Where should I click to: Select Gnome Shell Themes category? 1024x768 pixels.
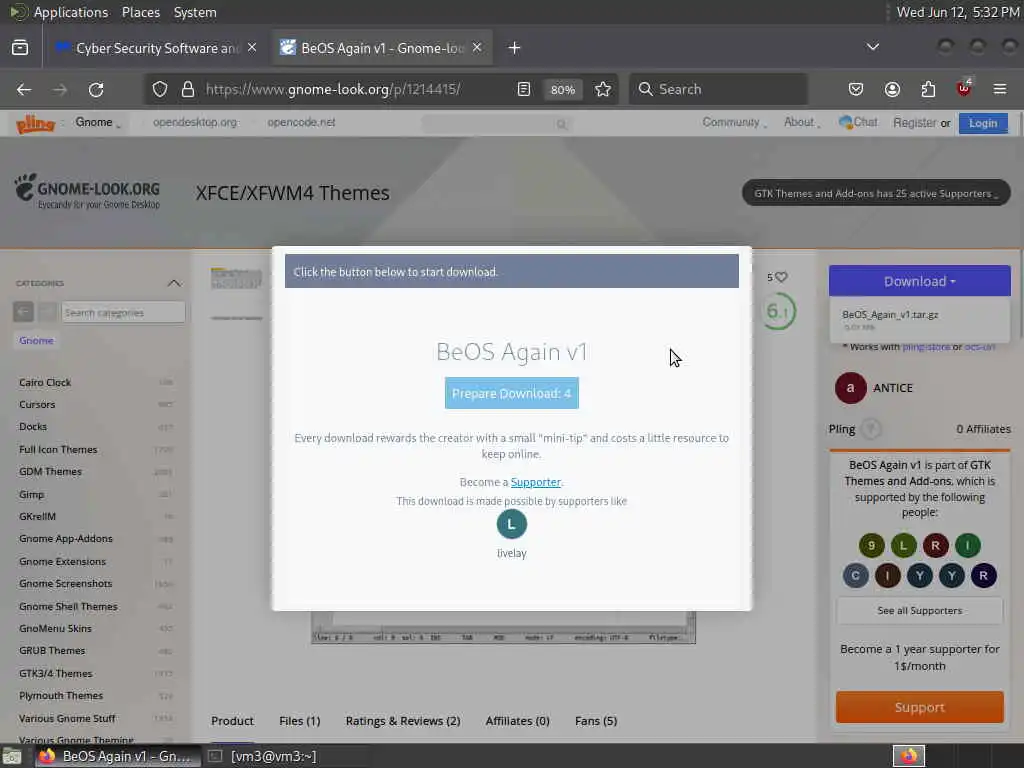pyautogui.click(x=69, y=607)
